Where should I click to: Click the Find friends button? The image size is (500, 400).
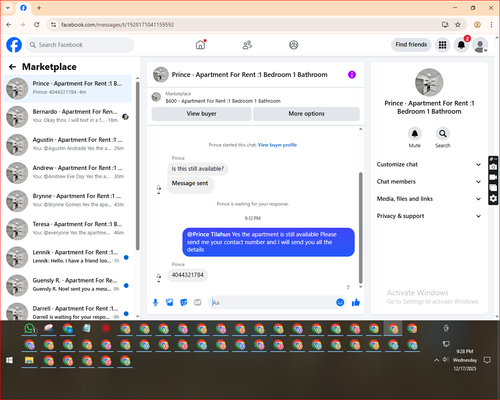pyautogui.click(x=411, y=45)
